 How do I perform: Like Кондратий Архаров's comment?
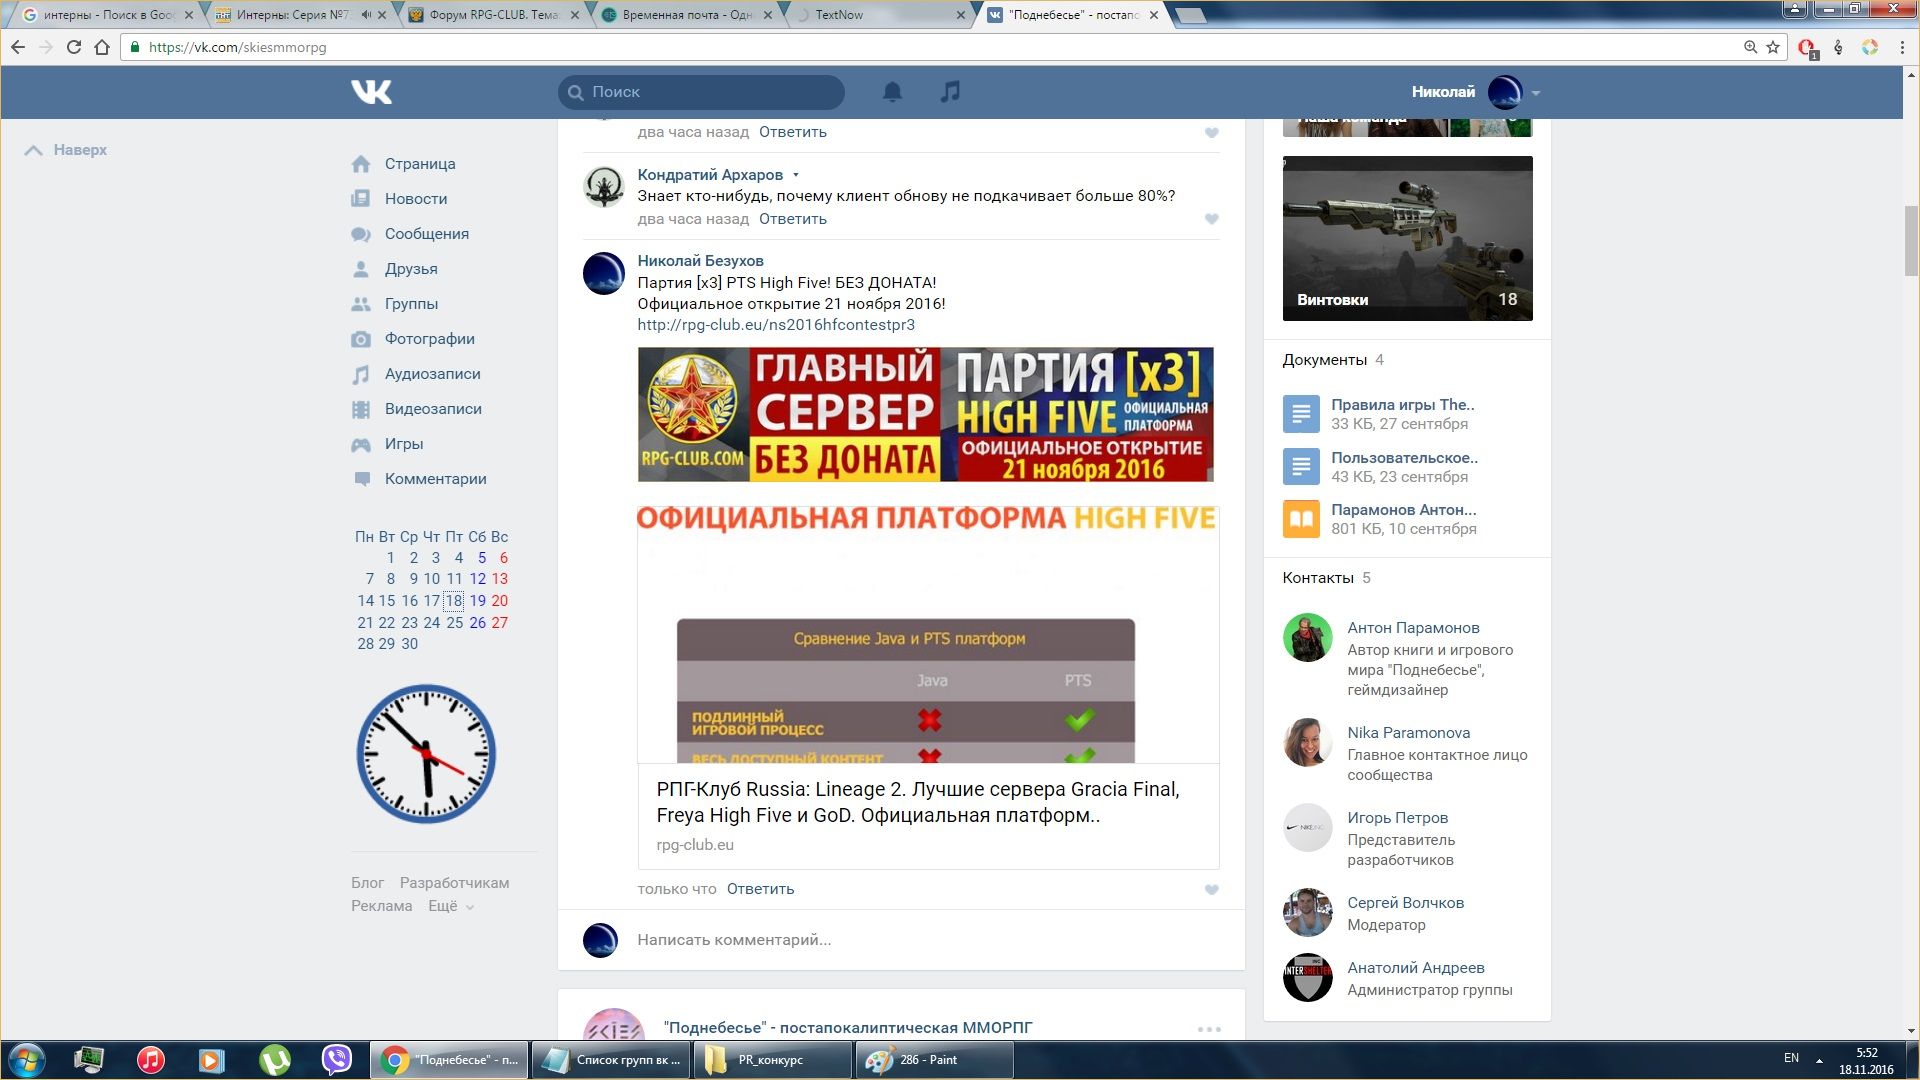coord(1211,219)
